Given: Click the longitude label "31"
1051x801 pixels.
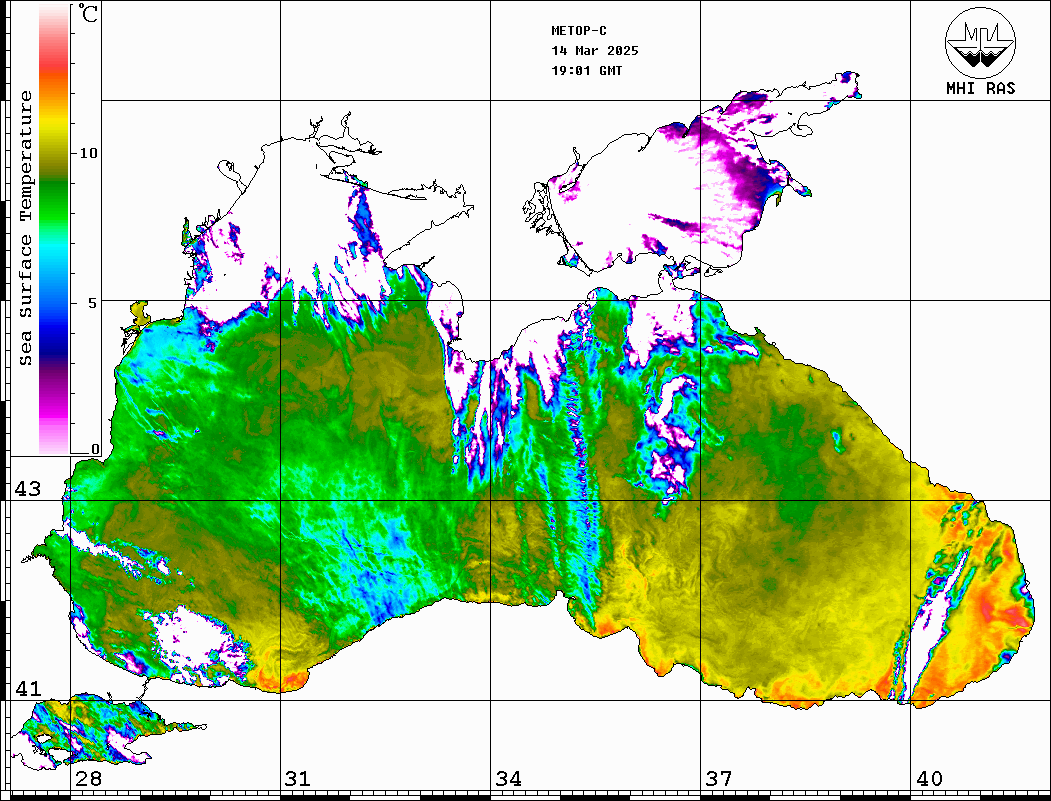Looking at the screenshot, I should pos(298,779).
